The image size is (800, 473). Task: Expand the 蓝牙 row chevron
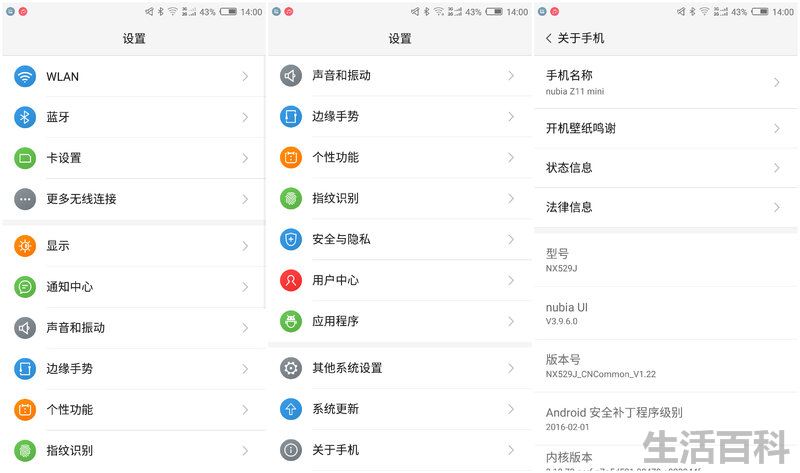245,117
